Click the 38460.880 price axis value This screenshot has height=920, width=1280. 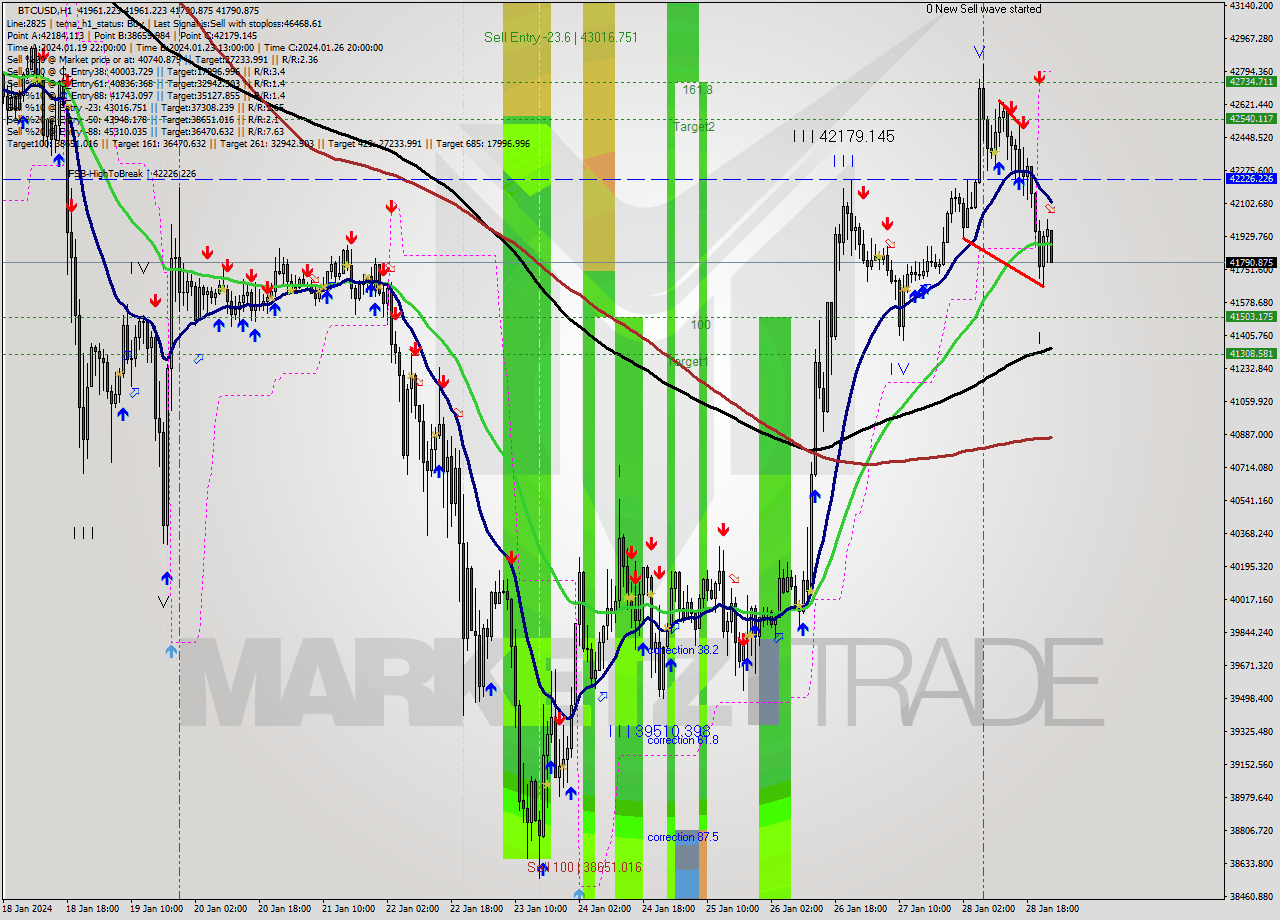[1251, 896]
